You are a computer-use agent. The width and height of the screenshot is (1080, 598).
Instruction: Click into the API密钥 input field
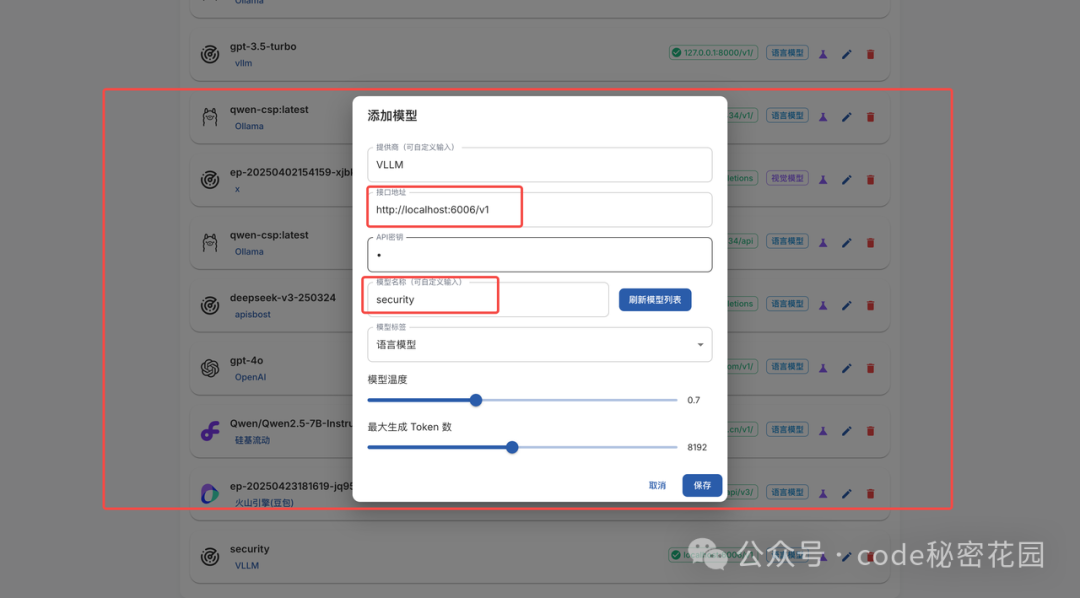(x=539, y=255)
